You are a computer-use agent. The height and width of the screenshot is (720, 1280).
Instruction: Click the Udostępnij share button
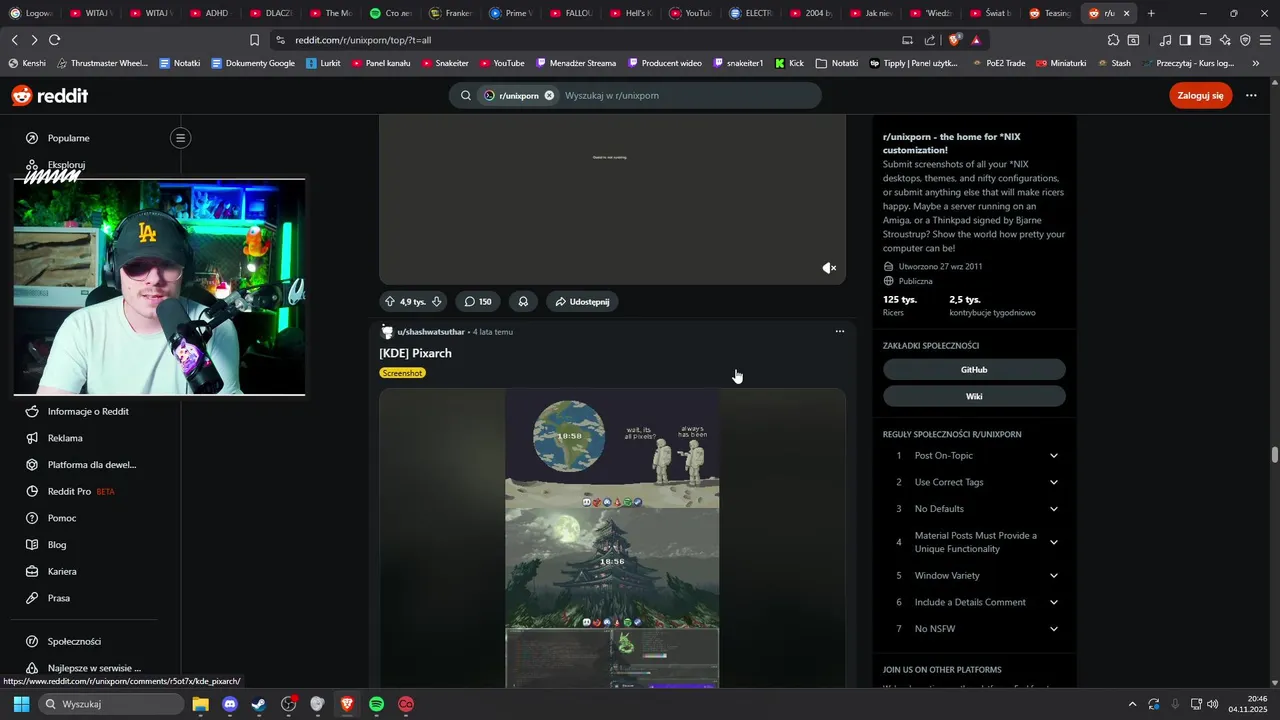tap(582, 301)
